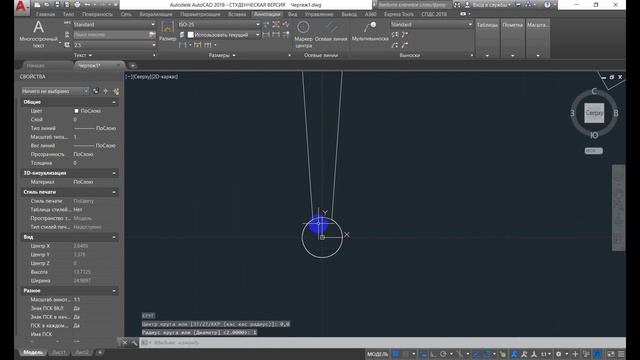Open the Главная ribbon tab
Screen dimensions: 640x360
click(x=45, y=14)
